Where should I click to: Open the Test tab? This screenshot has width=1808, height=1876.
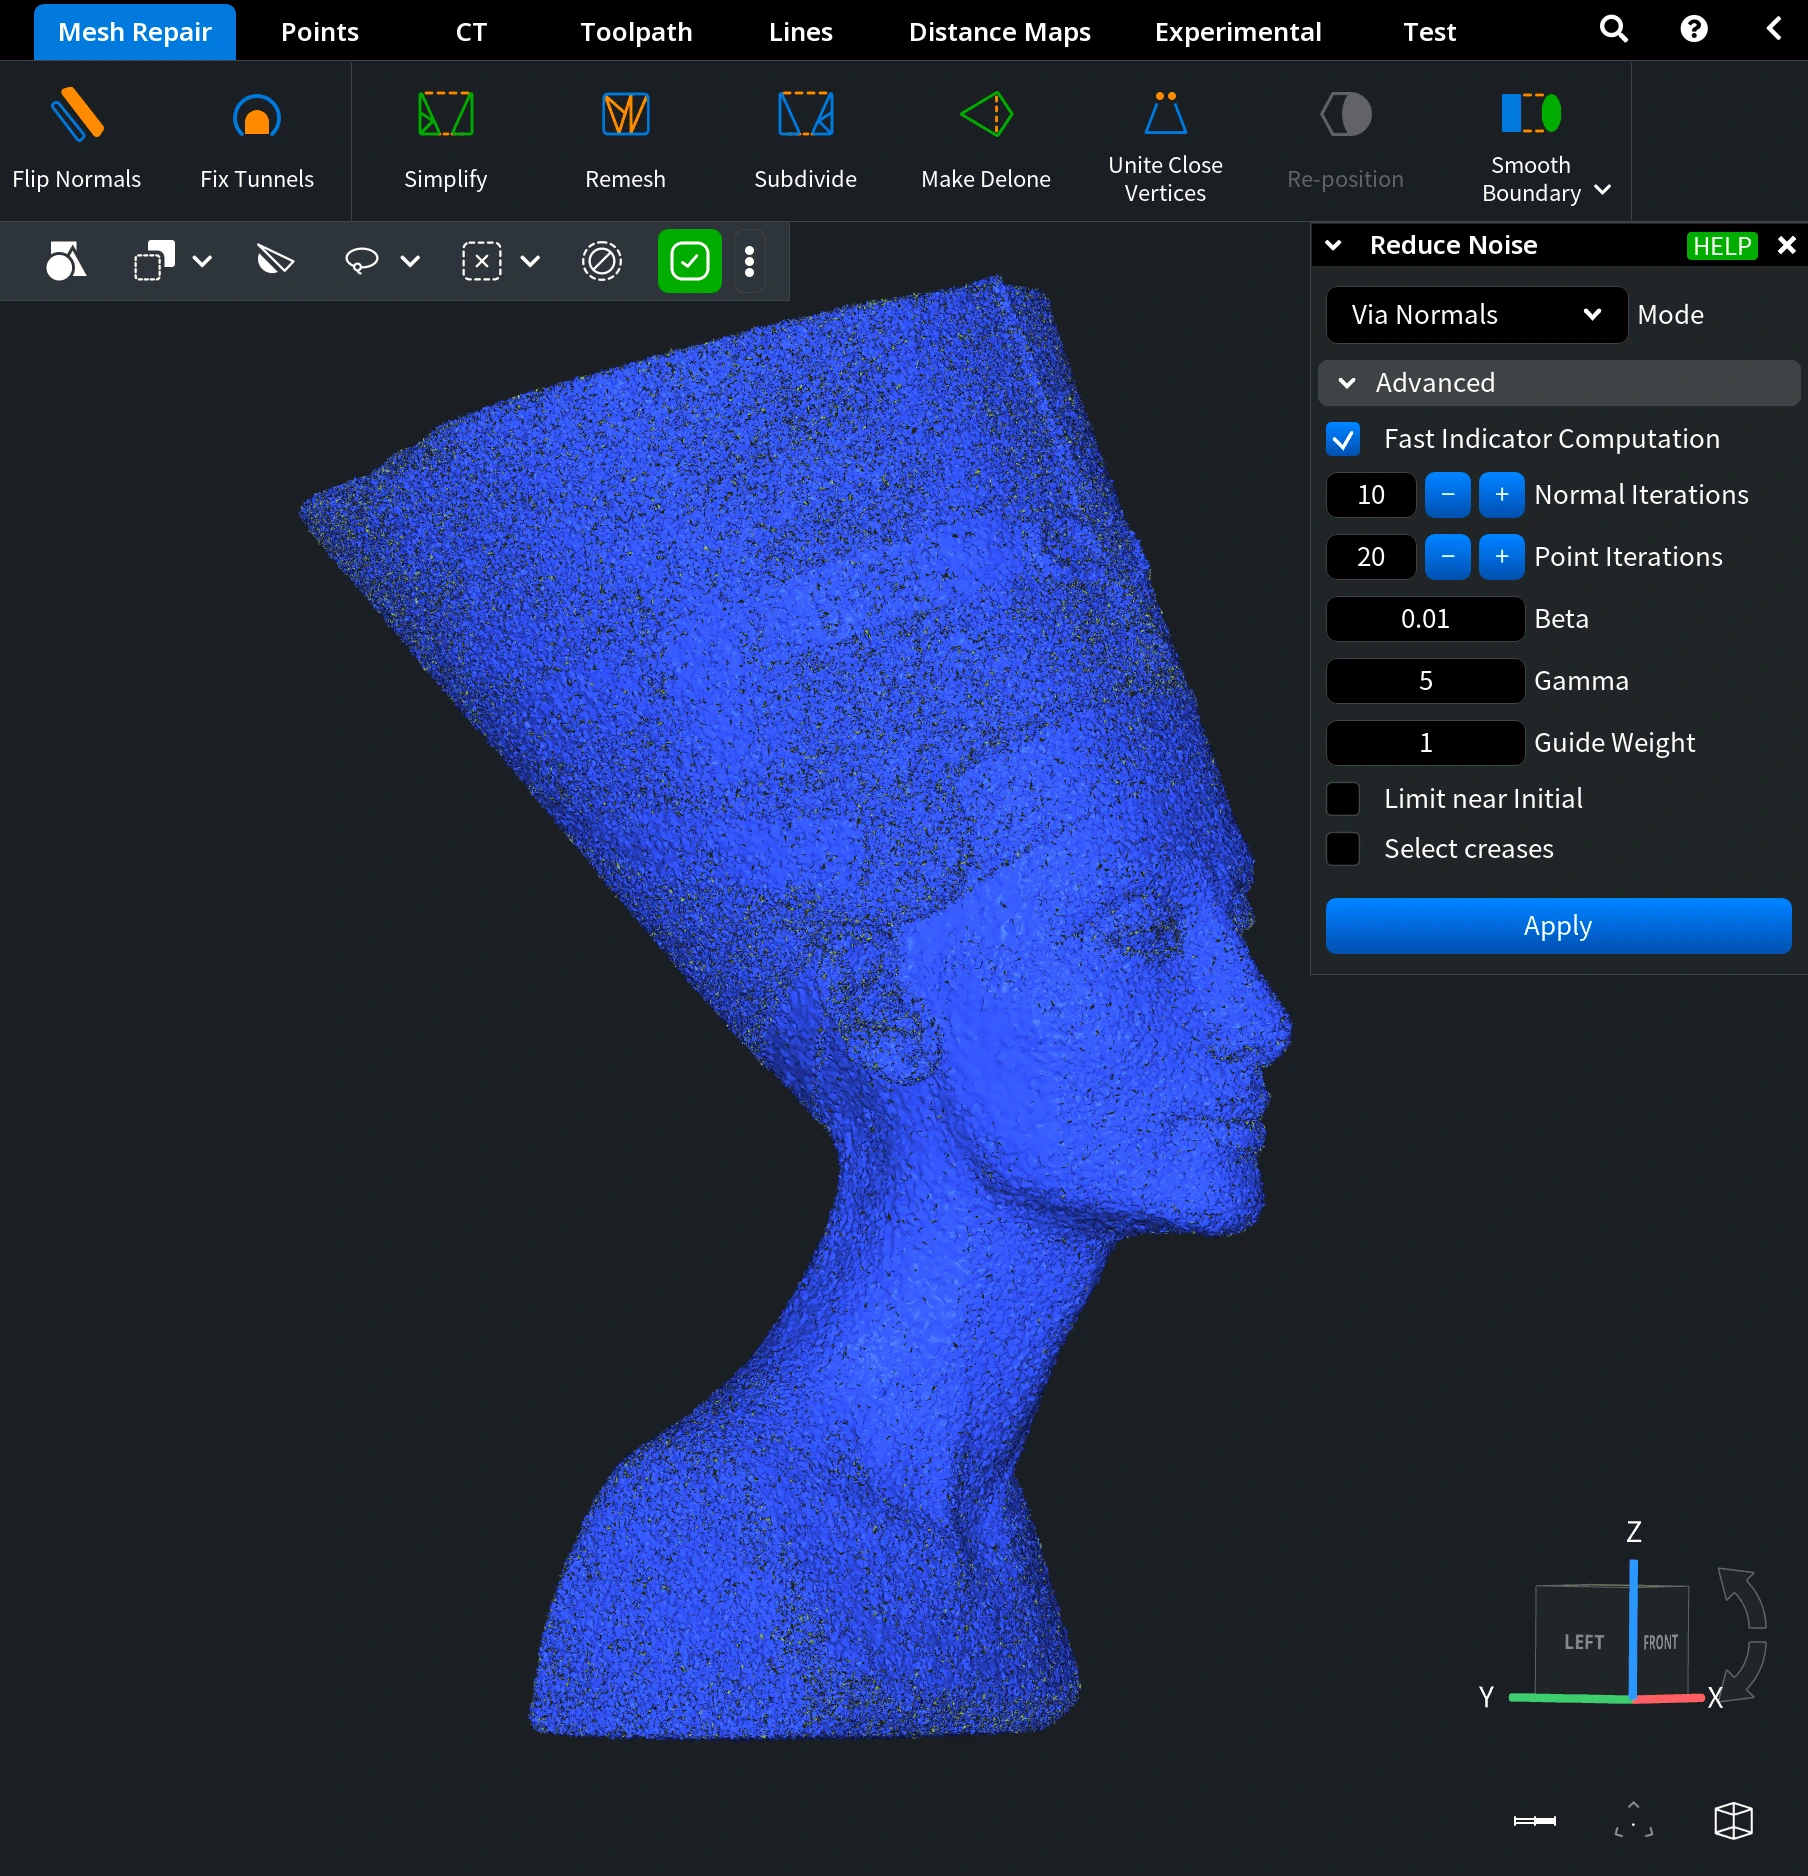point(1430,32)
